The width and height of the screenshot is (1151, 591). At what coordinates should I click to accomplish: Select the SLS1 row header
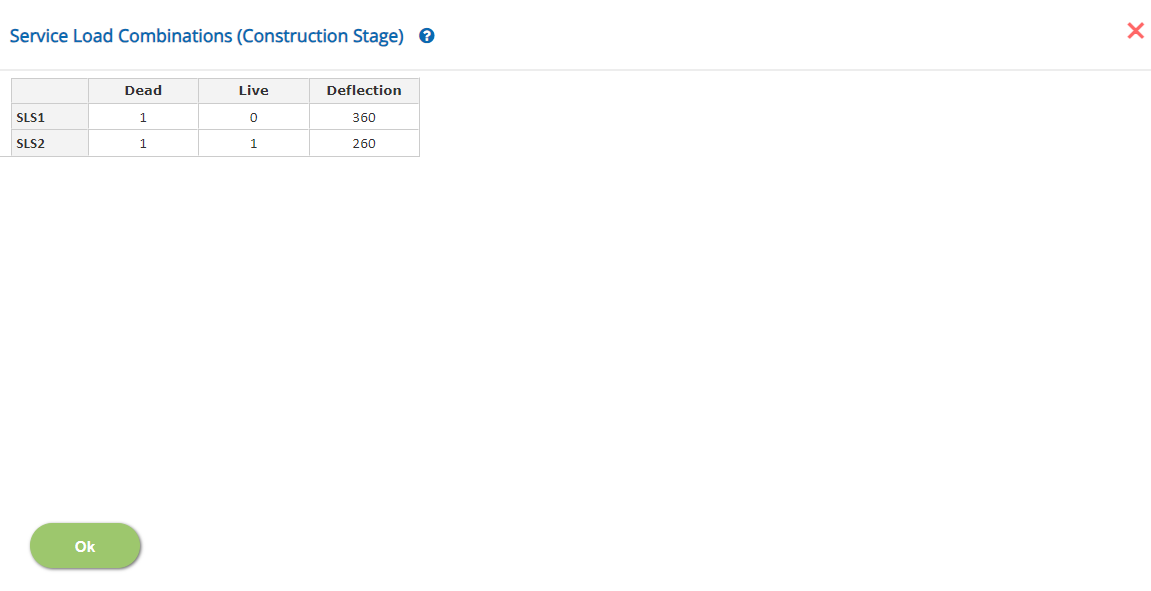50,117
